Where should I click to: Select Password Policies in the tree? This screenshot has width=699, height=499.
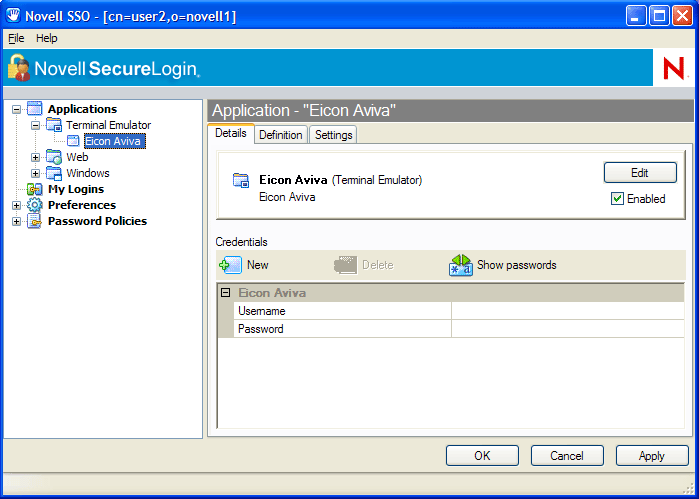(x=97, y=221)
